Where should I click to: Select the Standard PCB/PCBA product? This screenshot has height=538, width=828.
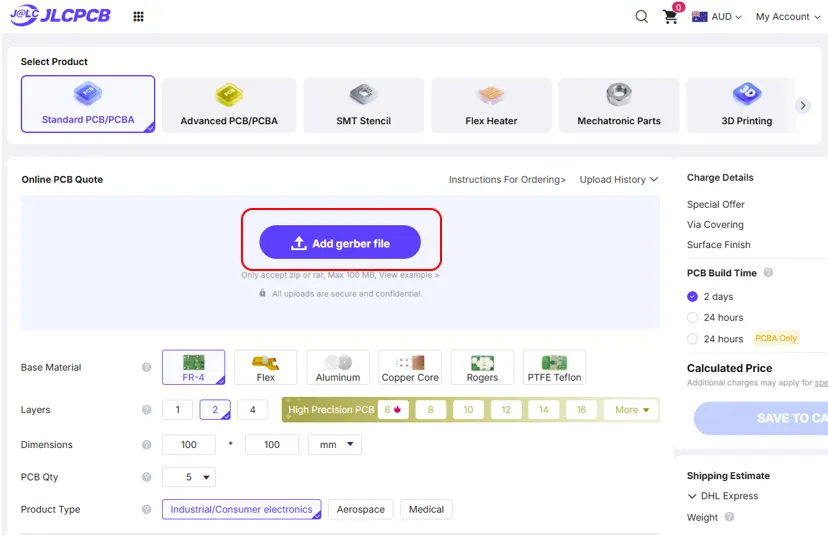point(88,104)
